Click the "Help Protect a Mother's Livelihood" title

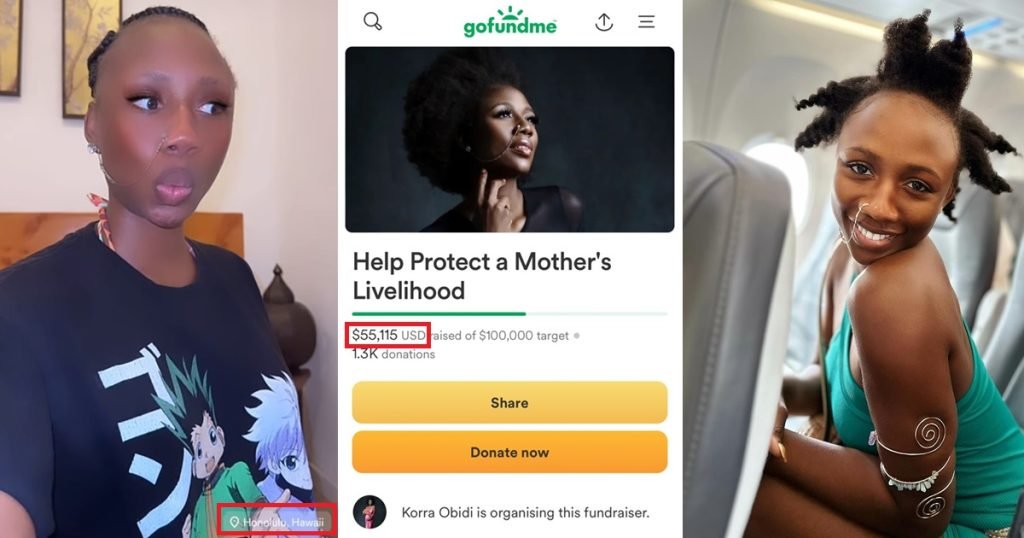coord(481,275)
